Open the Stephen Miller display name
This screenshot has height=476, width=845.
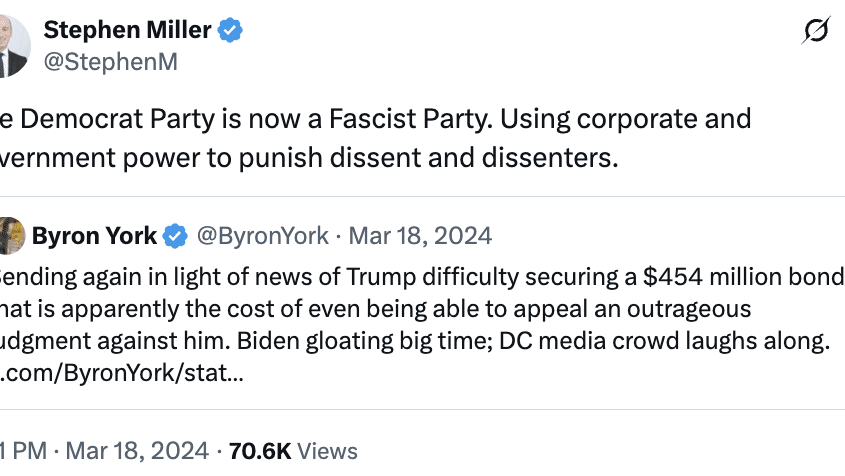141,30
